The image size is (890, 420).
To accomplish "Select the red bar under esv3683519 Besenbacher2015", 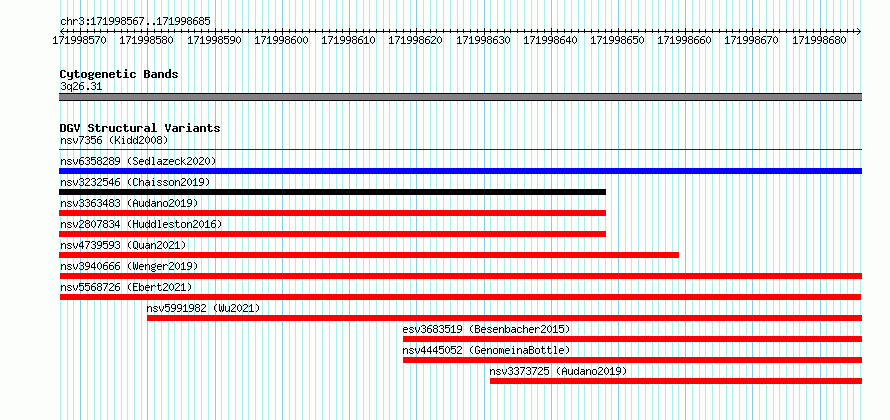I will [x=632, y=339].
